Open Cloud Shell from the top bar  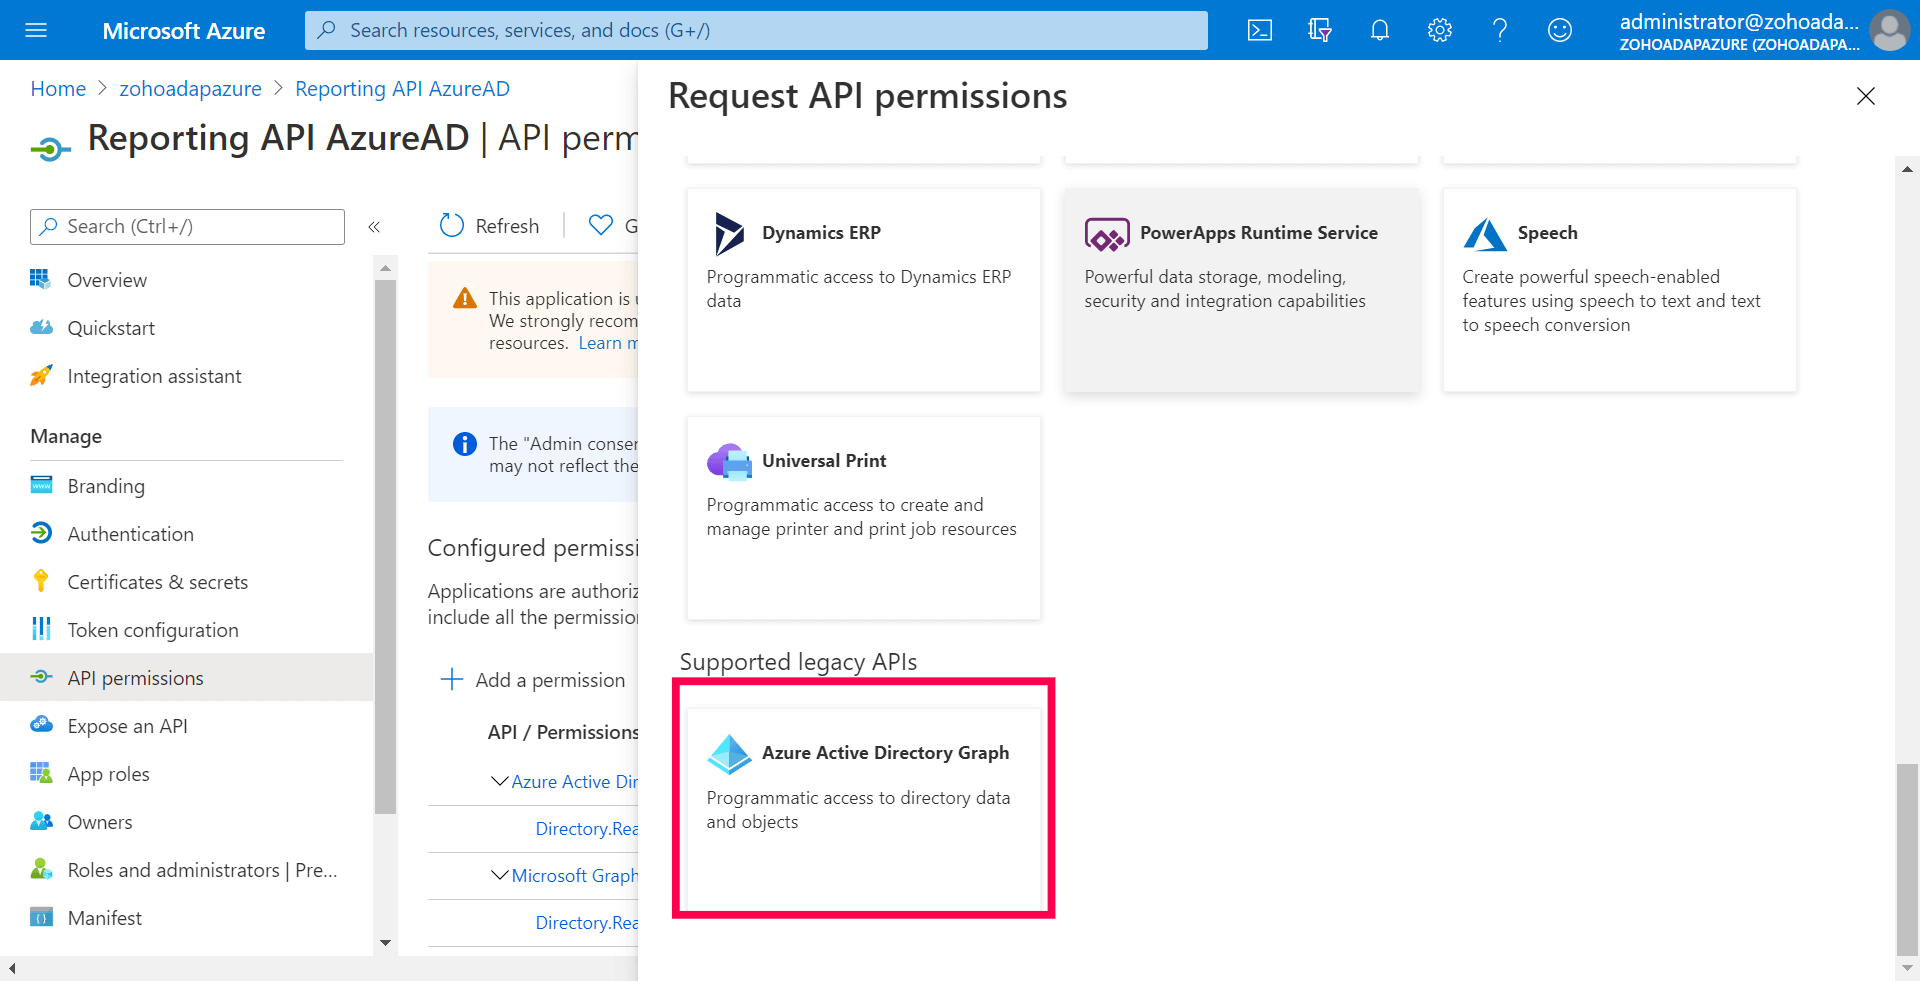pyautogui.click(x=1260, y=30)
